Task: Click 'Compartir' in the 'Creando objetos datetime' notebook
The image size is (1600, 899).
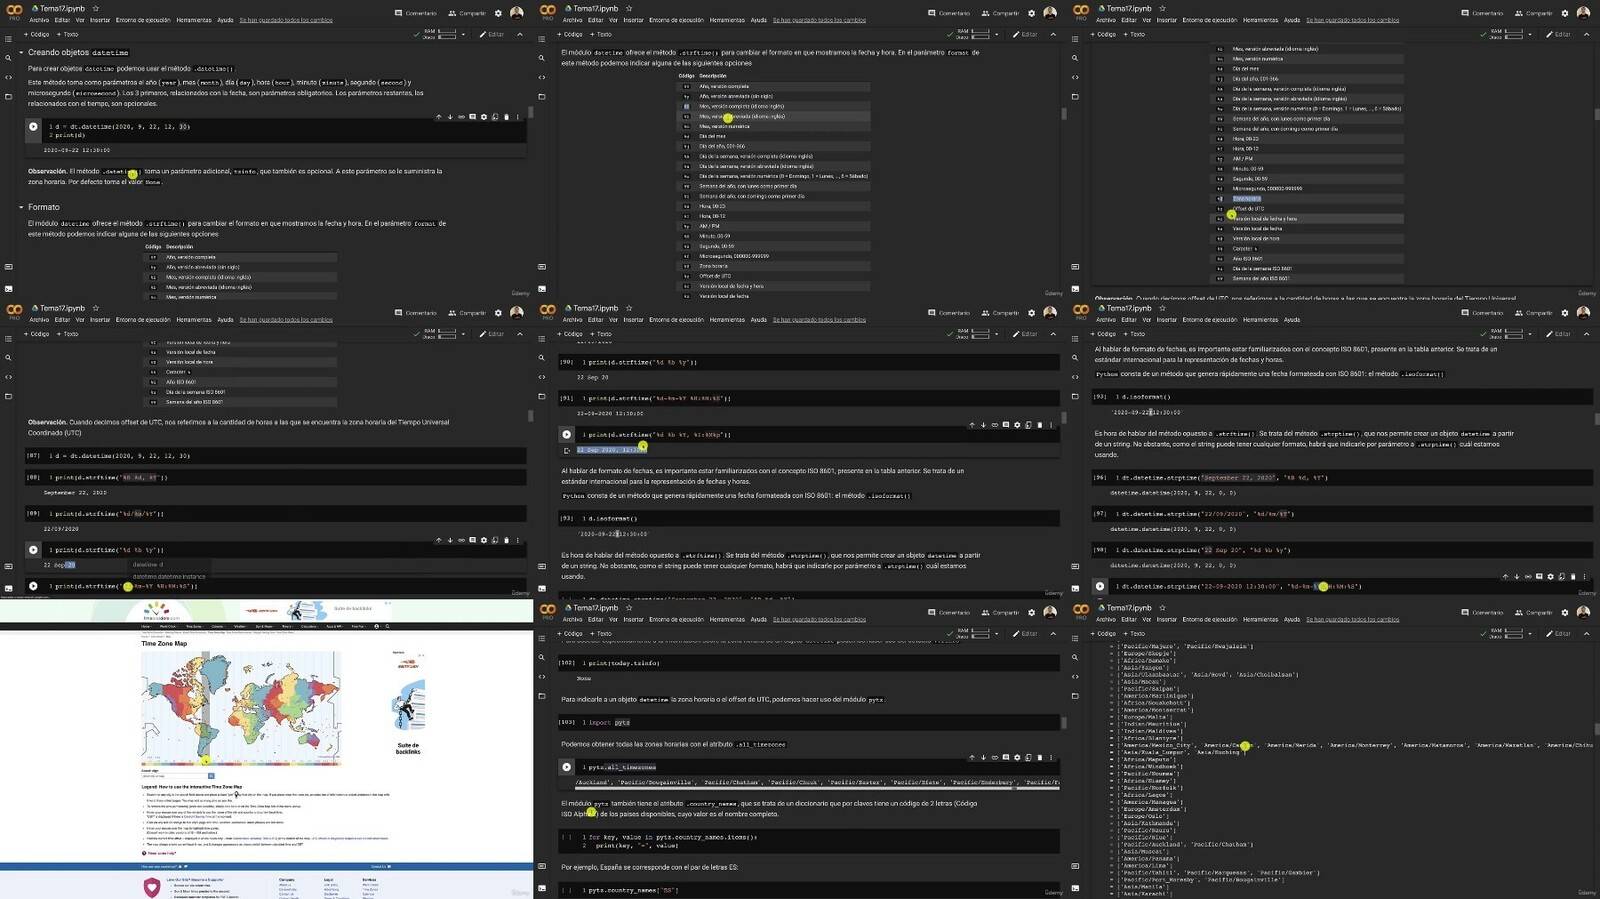Action: [467, 13]
